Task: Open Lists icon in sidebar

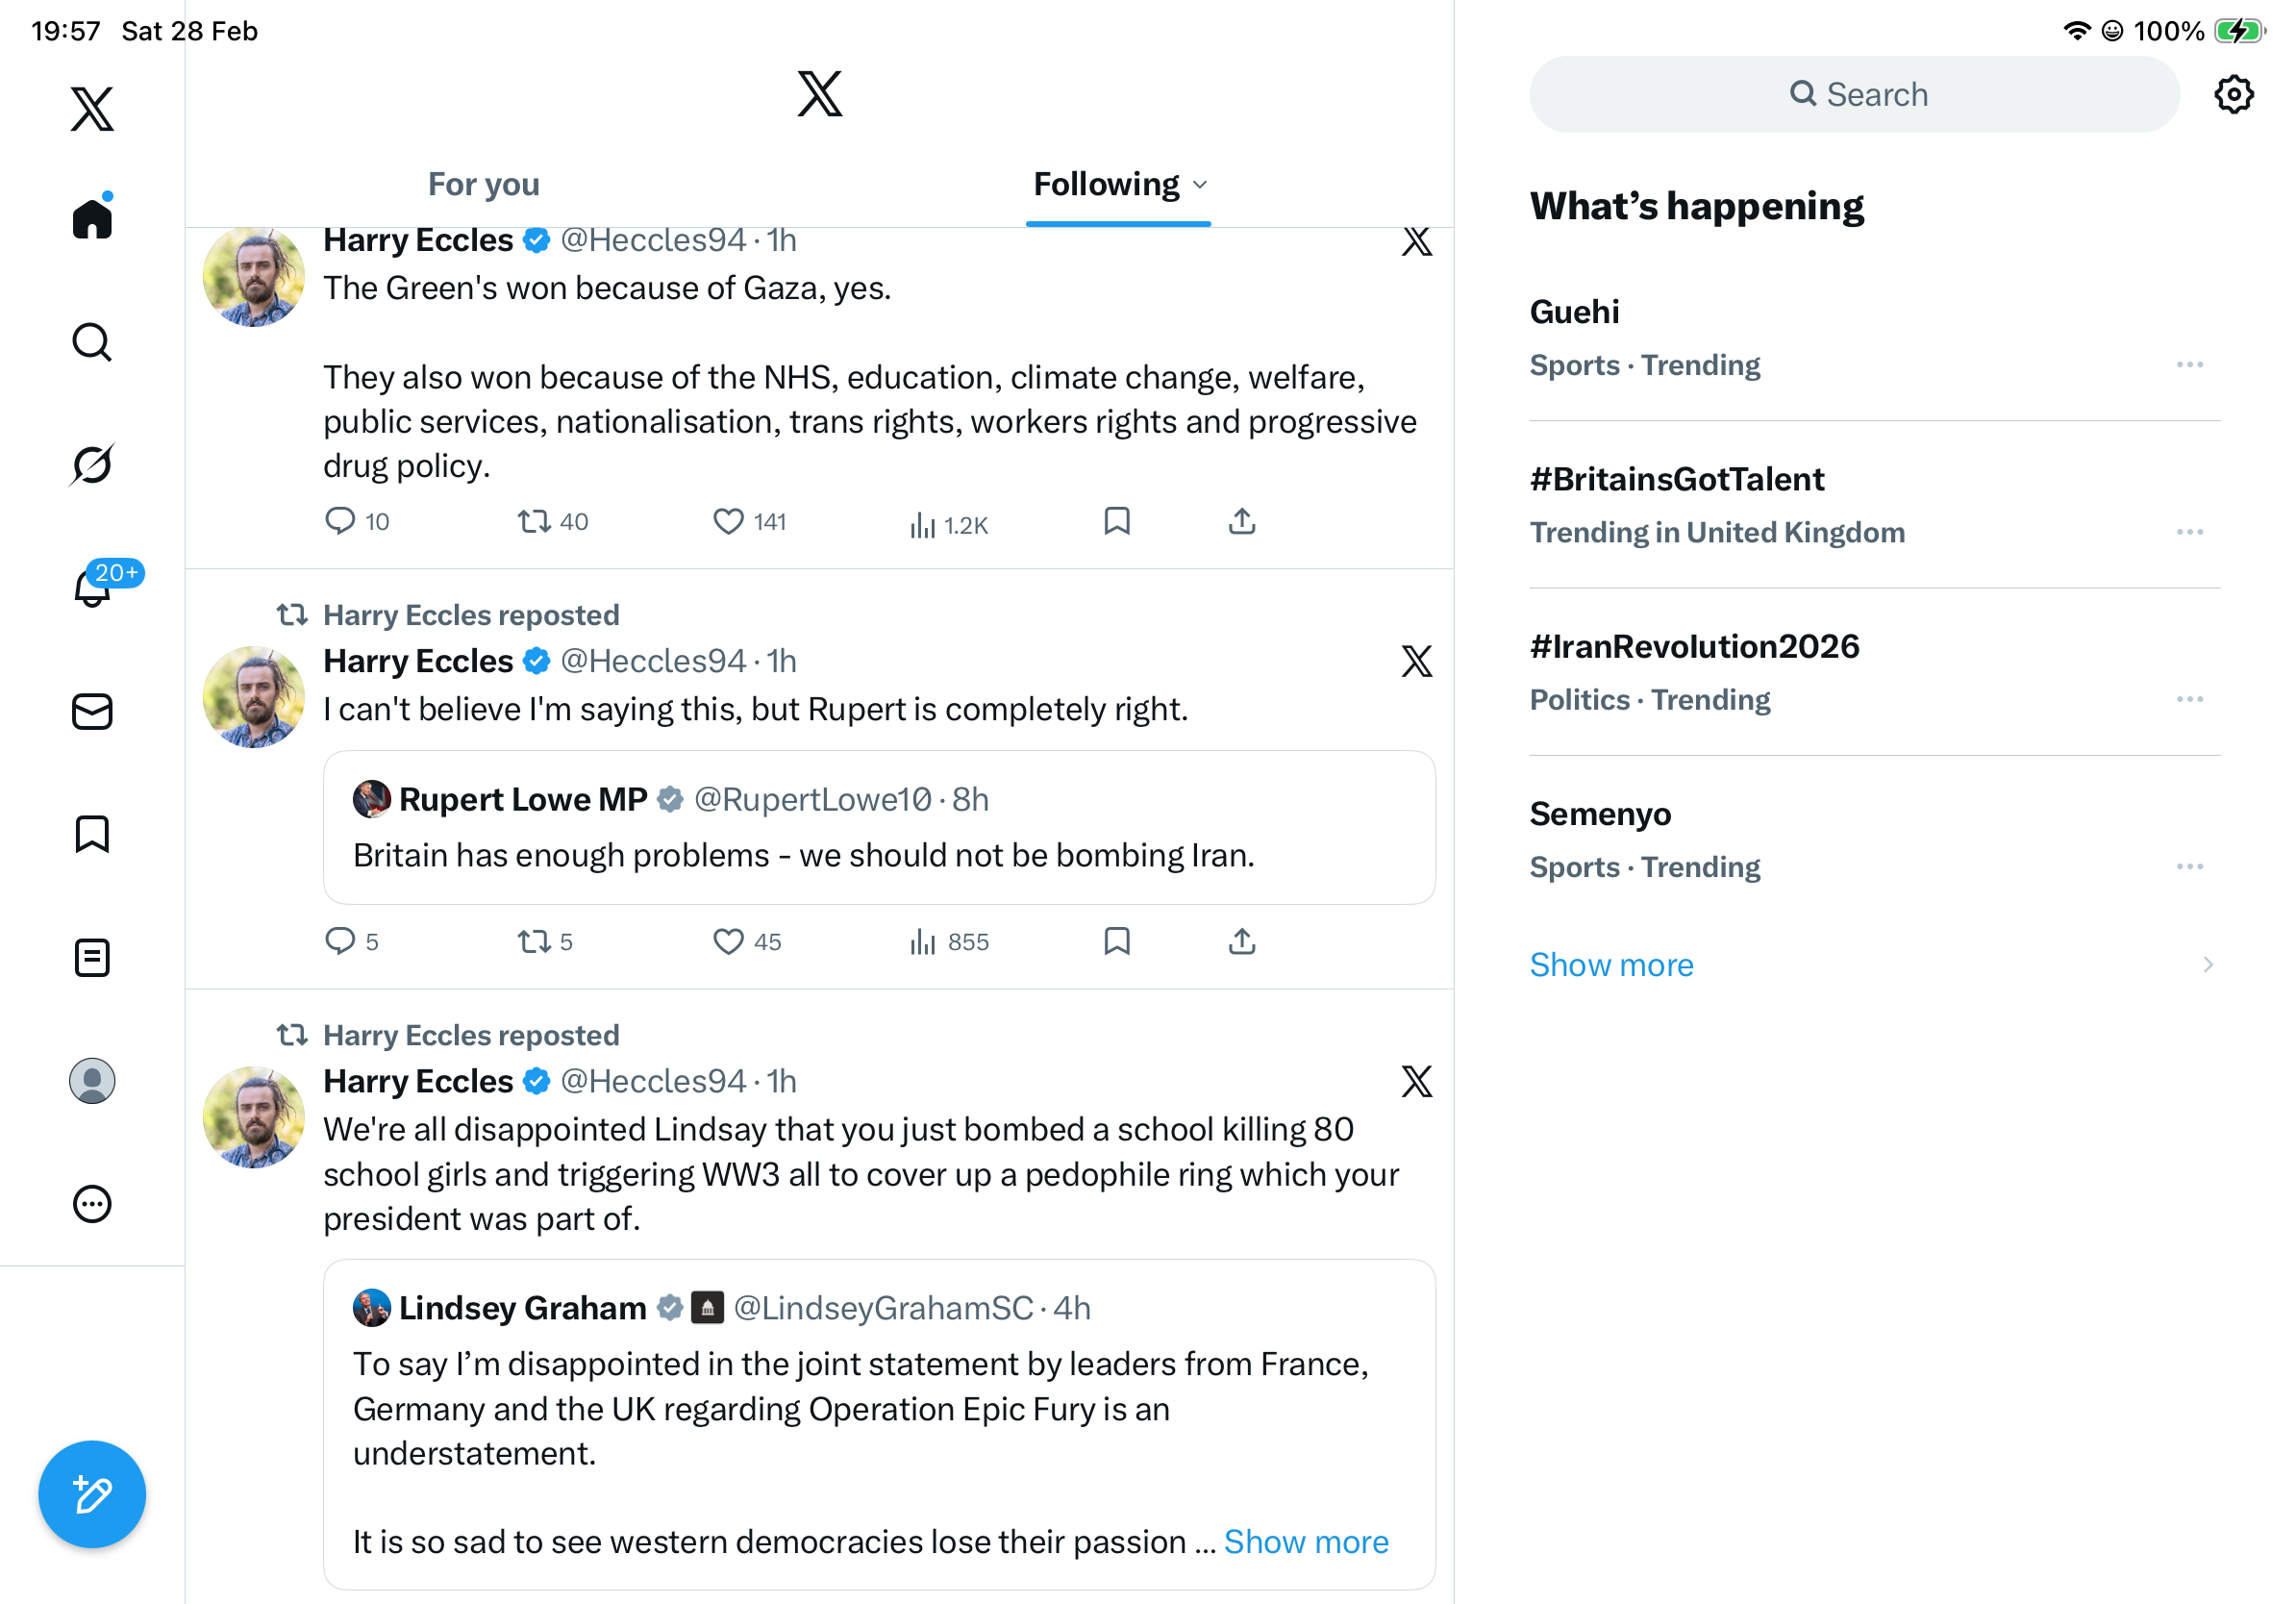Action: (x=92, y=957)
